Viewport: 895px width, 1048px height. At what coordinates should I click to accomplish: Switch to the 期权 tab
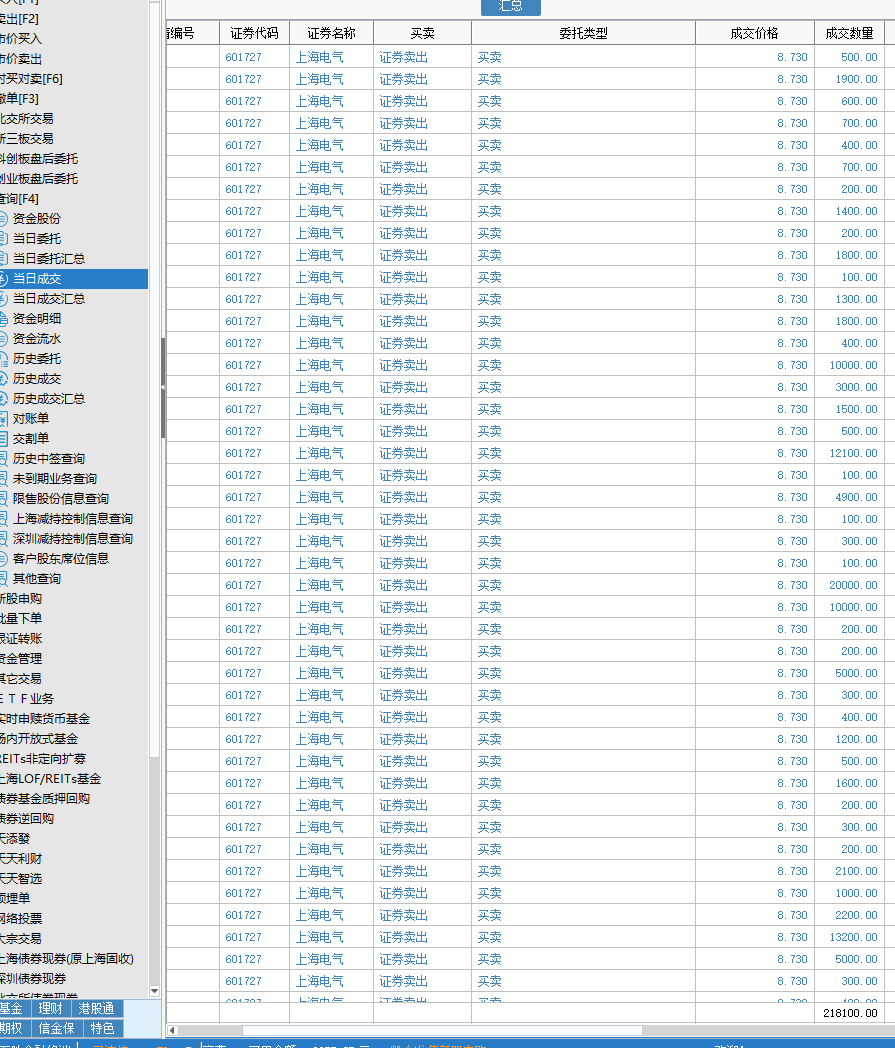tap(13, 1029)
